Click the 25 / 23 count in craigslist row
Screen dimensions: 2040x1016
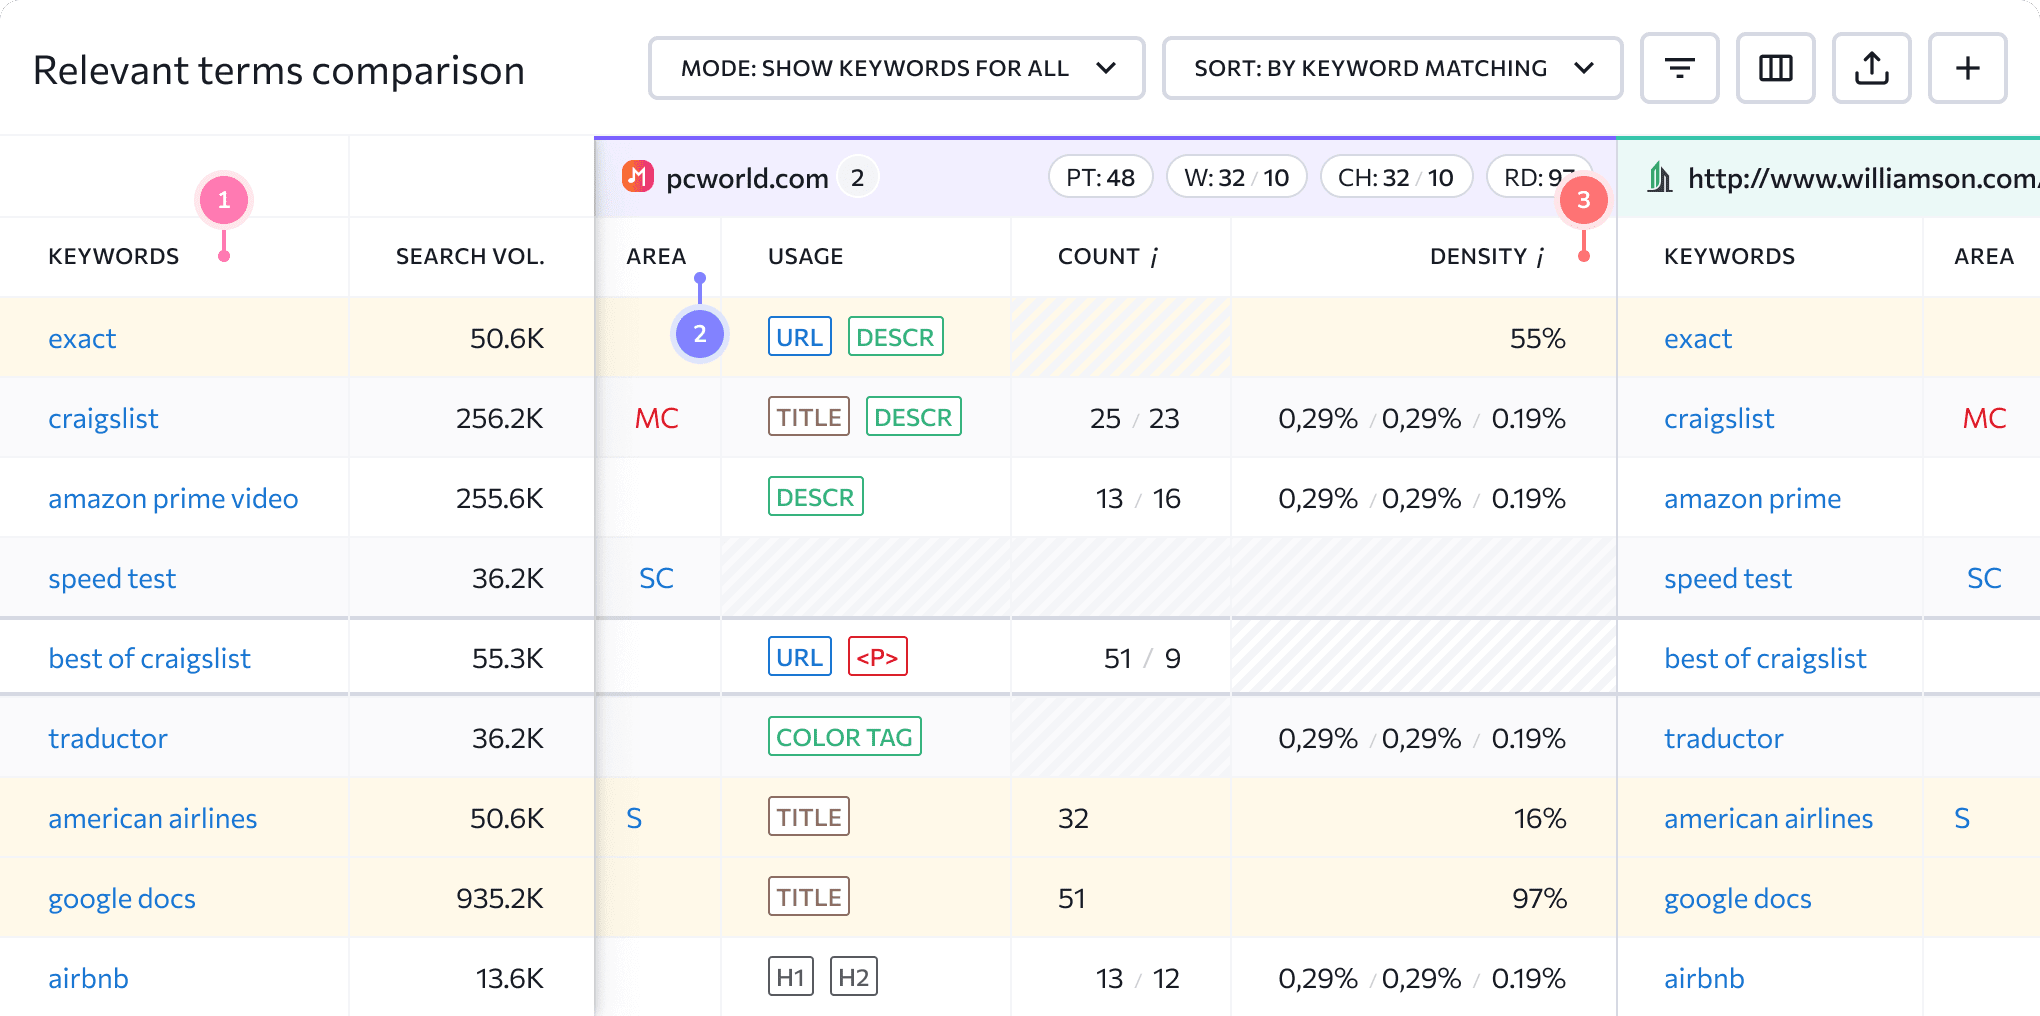click(1135, 418)
